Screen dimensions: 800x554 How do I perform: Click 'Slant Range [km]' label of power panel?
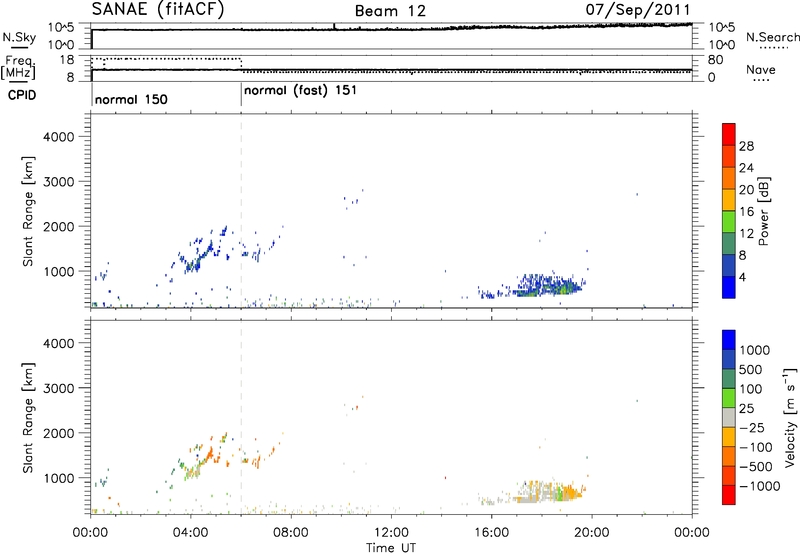point(28,211)
